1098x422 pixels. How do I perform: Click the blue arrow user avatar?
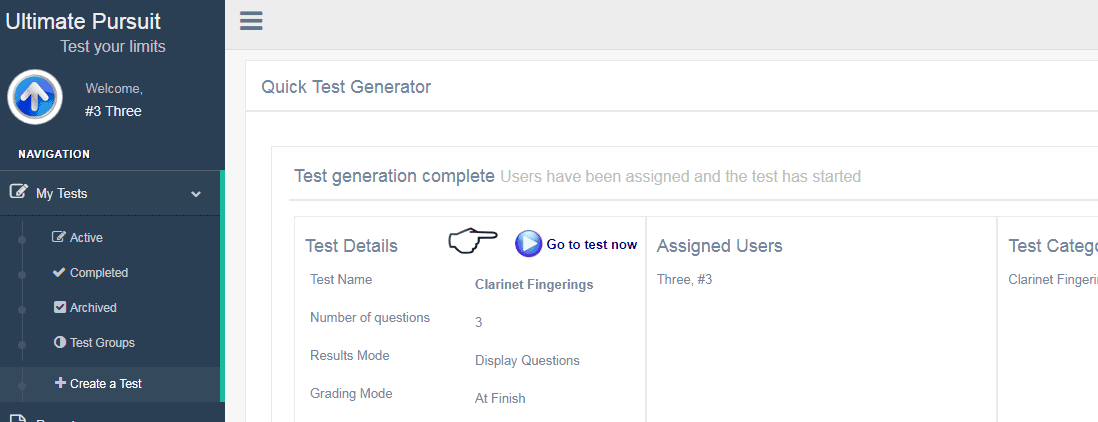click(35, 97)
